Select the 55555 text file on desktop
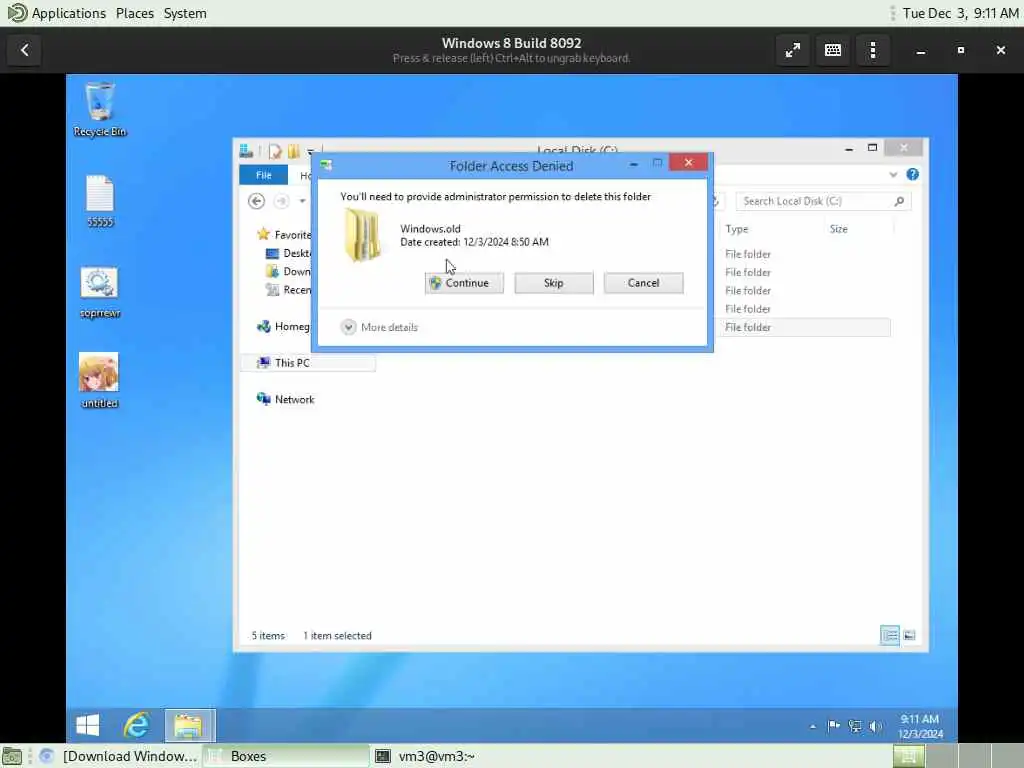 [x=100, y=201]
